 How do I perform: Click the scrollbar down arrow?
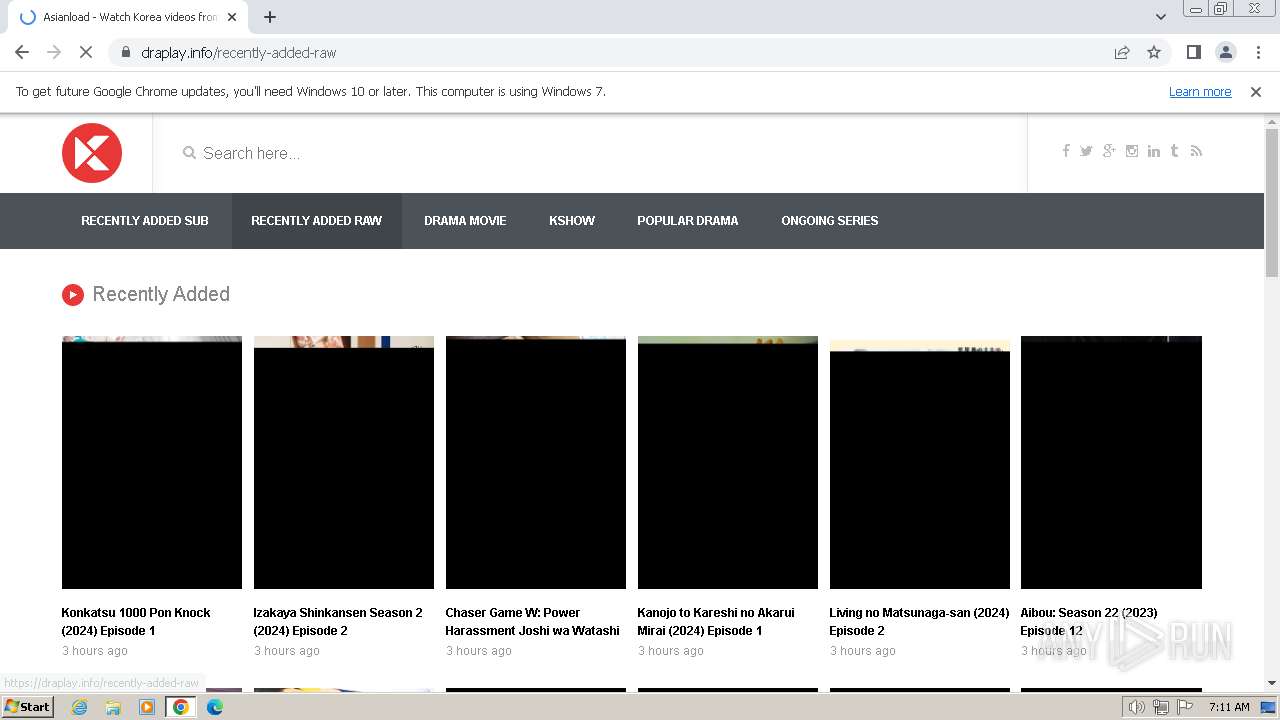1272,683
